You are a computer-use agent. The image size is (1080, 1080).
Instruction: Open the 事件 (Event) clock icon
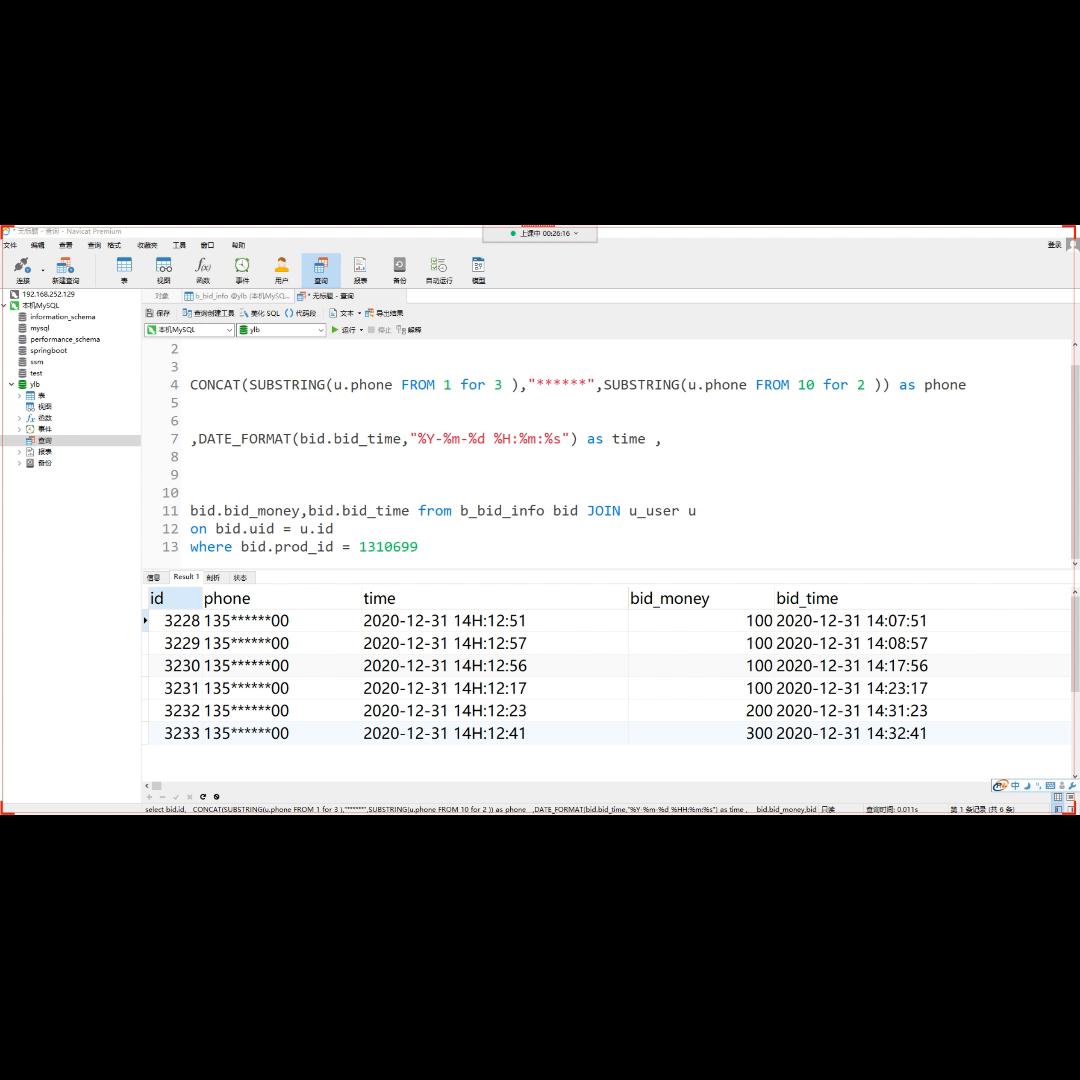242,268
